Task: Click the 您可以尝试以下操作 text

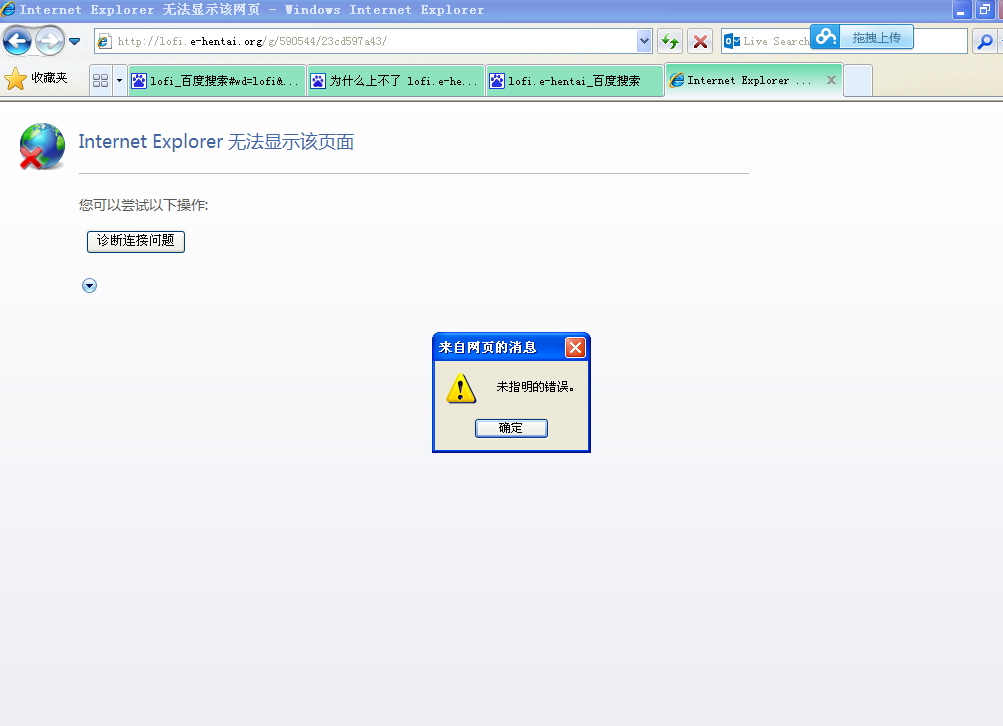Action: click(x=143, y=205)
